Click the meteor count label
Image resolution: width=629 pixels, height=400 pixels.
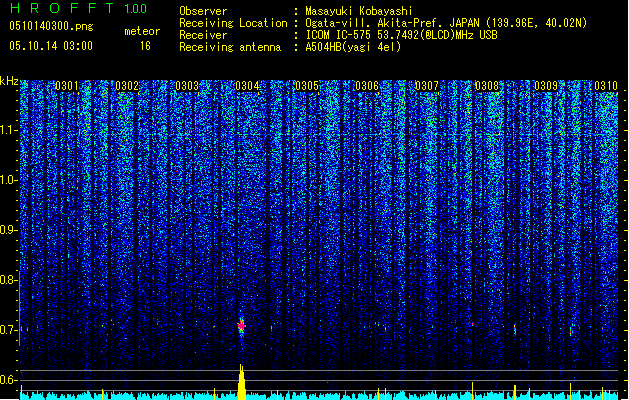[142, 31]
